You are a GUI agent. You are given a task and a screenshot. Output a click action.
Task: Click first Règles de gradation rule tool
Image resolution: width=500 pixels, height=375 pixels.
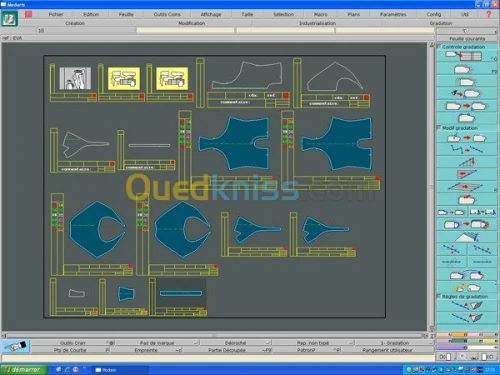coord(466,305)
